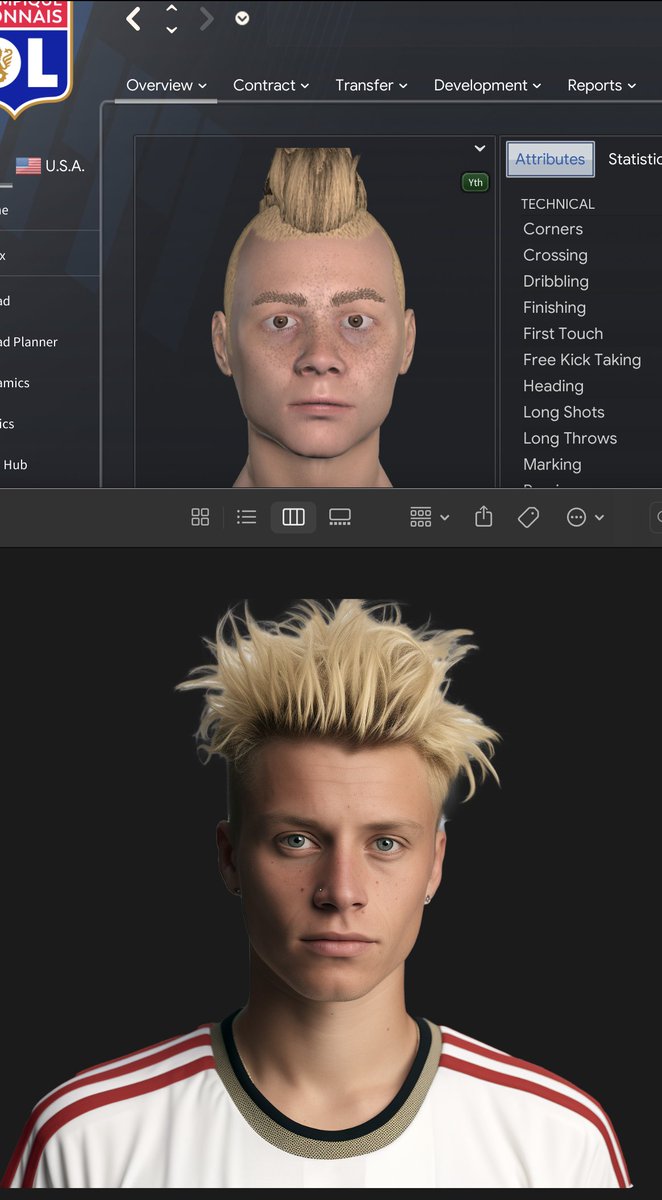Click the Long Shots attribute
Screen dimensions: 662x1200
pyautogui.click(x=564, y=412)
